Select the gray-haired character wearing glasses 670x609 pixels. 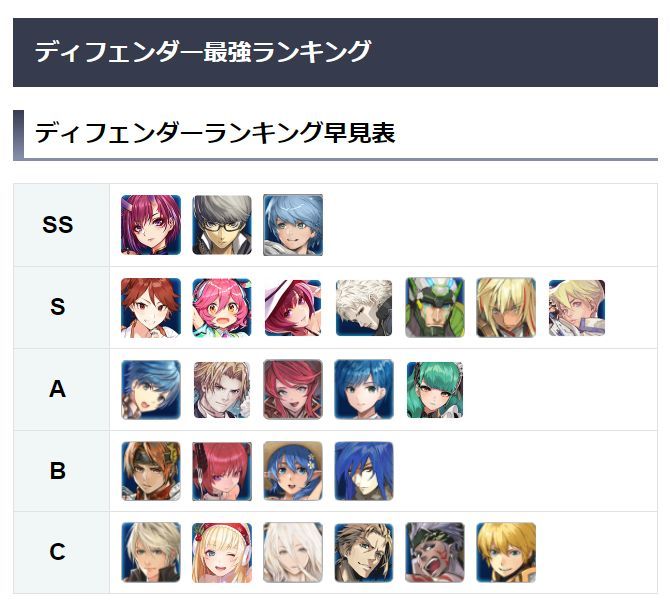tap(222, 225)
